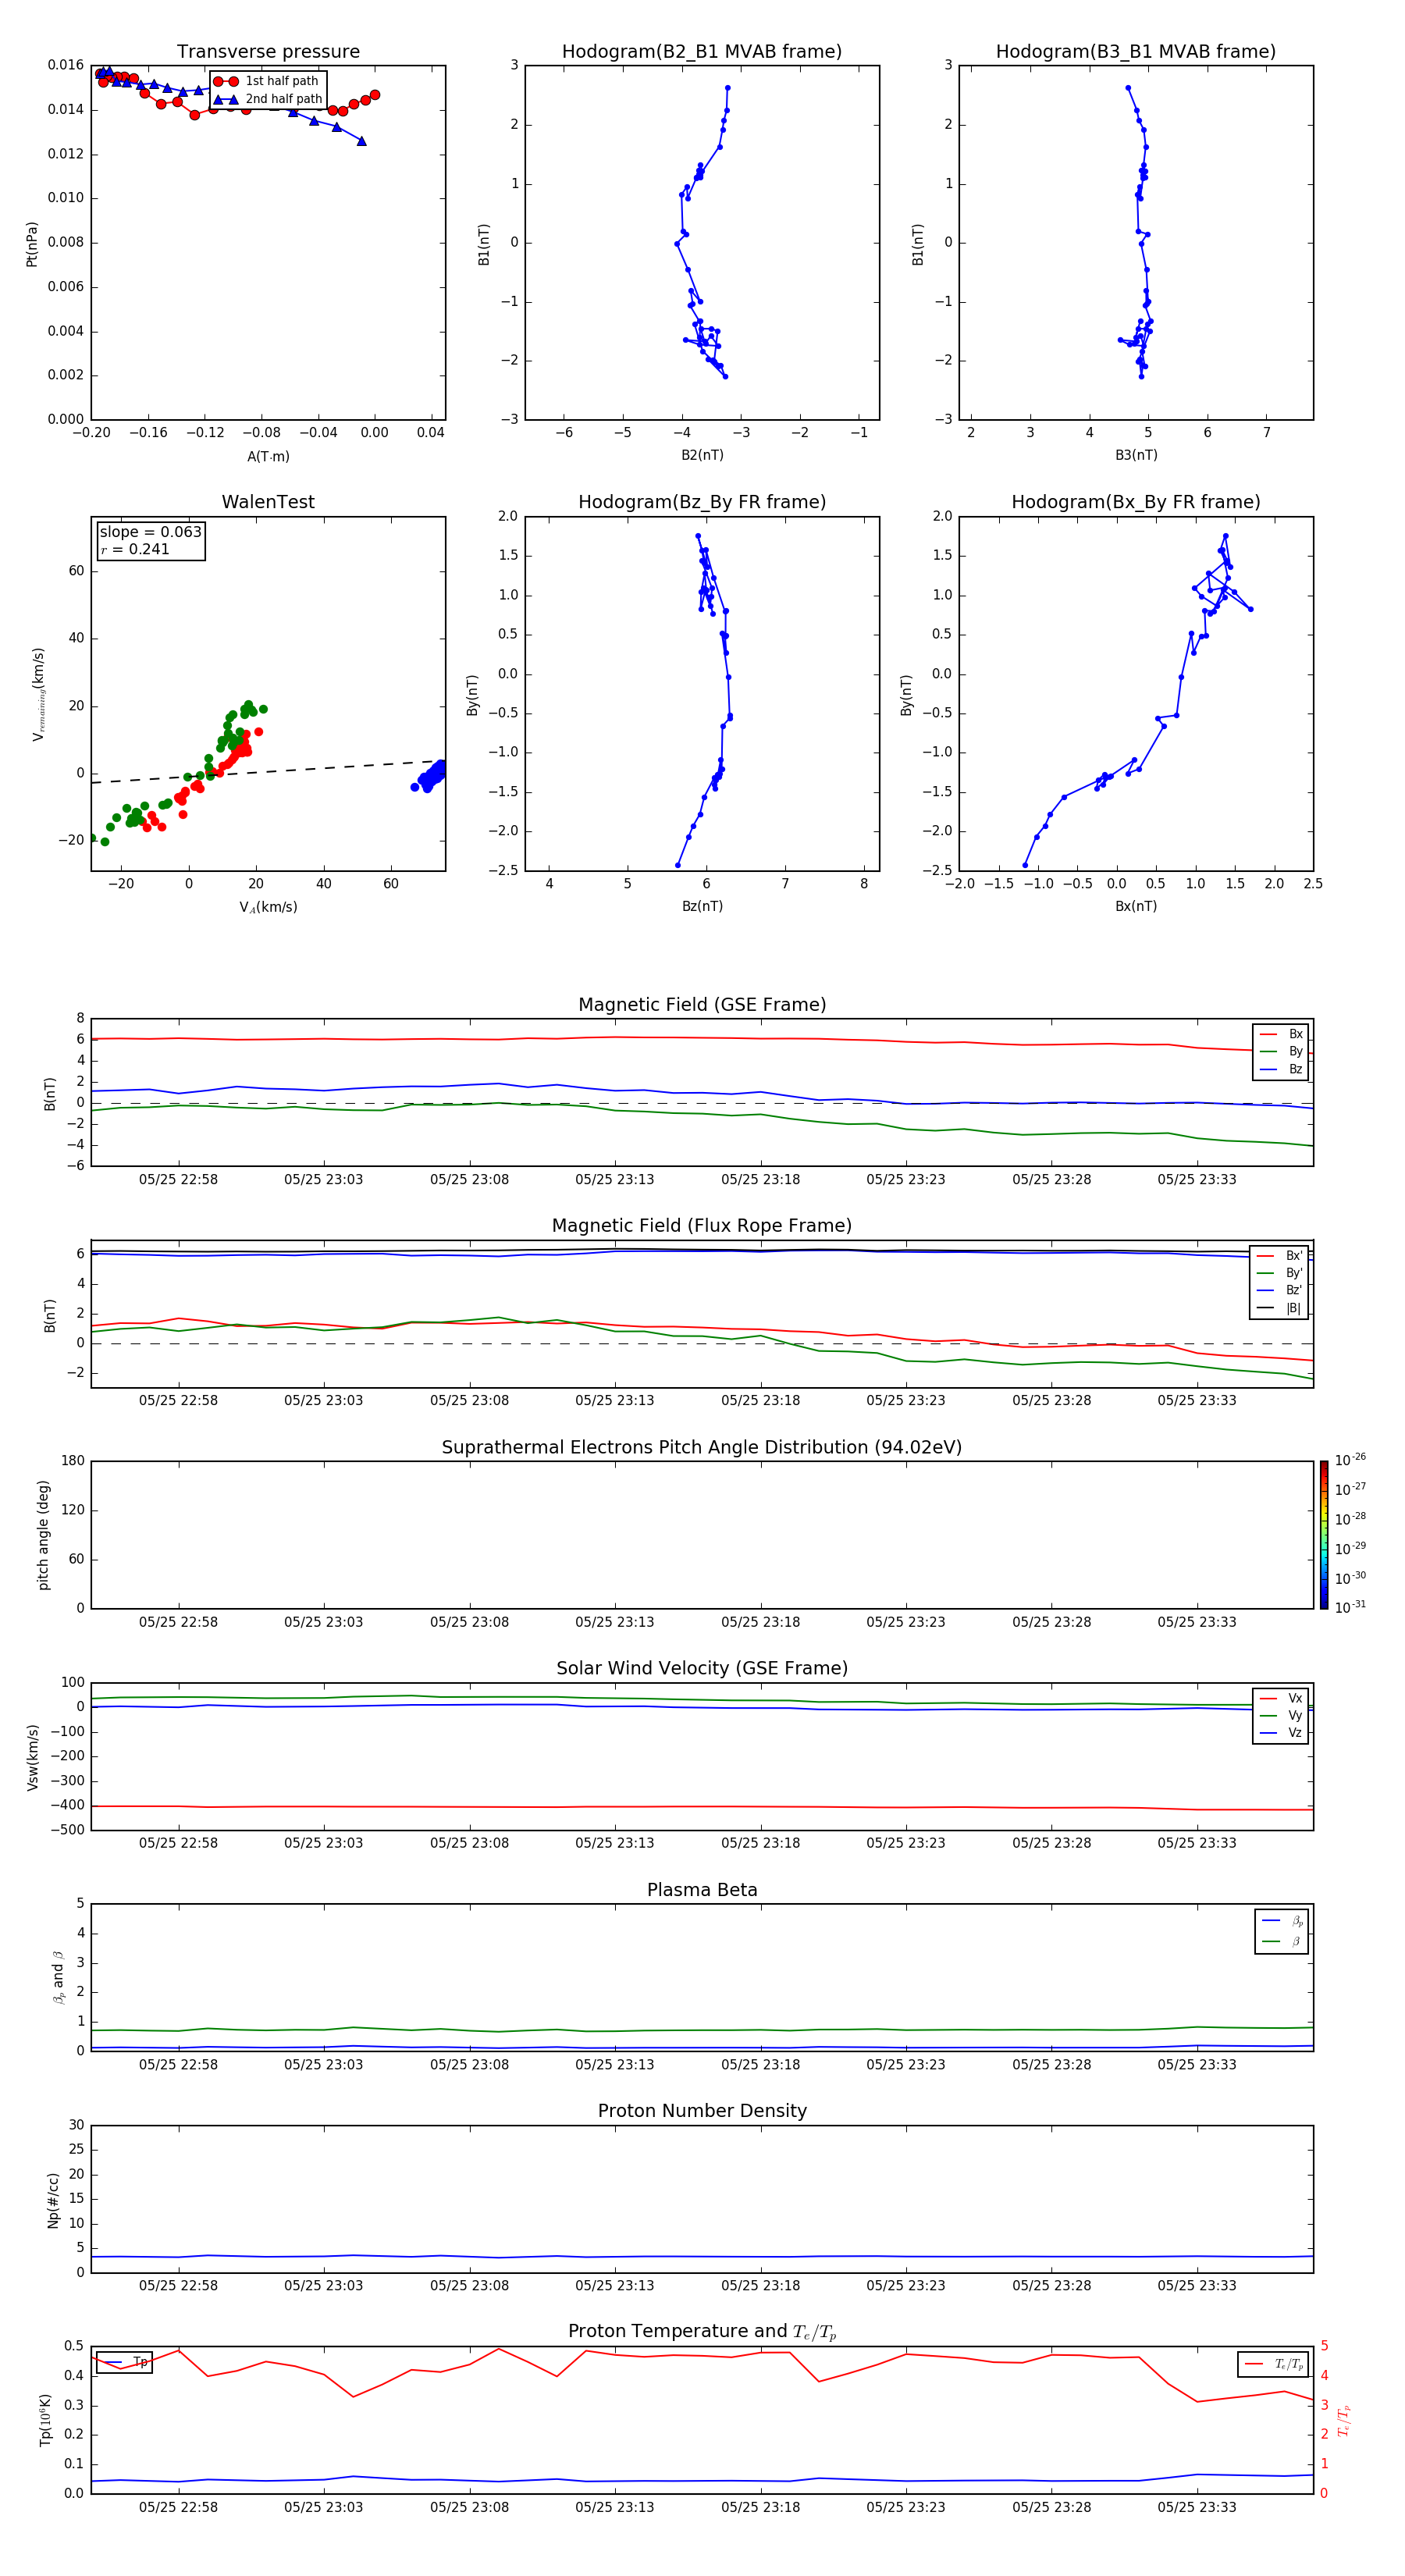This screenshot has width=1405, height=2576.
Task: Select "By'" in flux rope legend
Action: (x=1280, y=1273)
